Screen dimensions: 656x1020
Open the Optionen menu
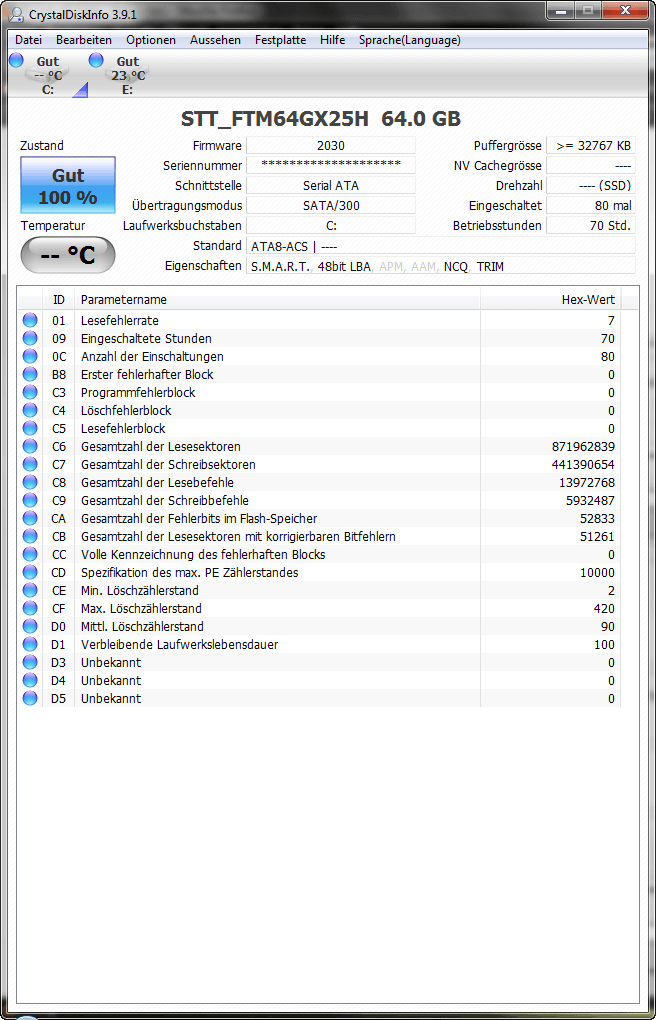tap(151, 40)
